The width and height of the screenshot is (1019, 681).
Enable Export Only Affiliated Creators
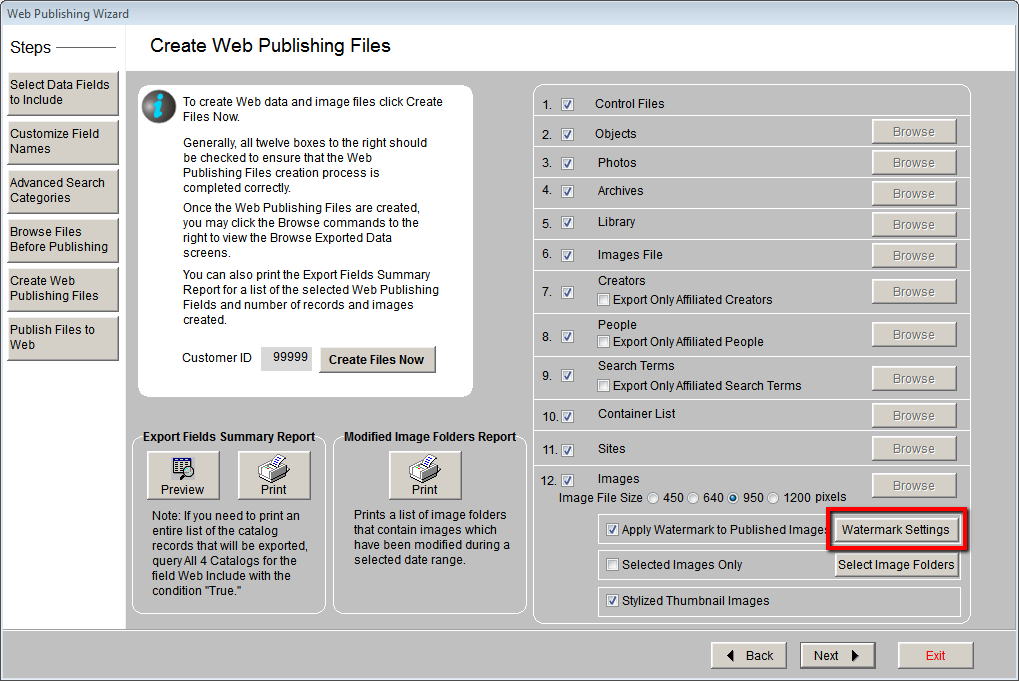pos(604,300)
